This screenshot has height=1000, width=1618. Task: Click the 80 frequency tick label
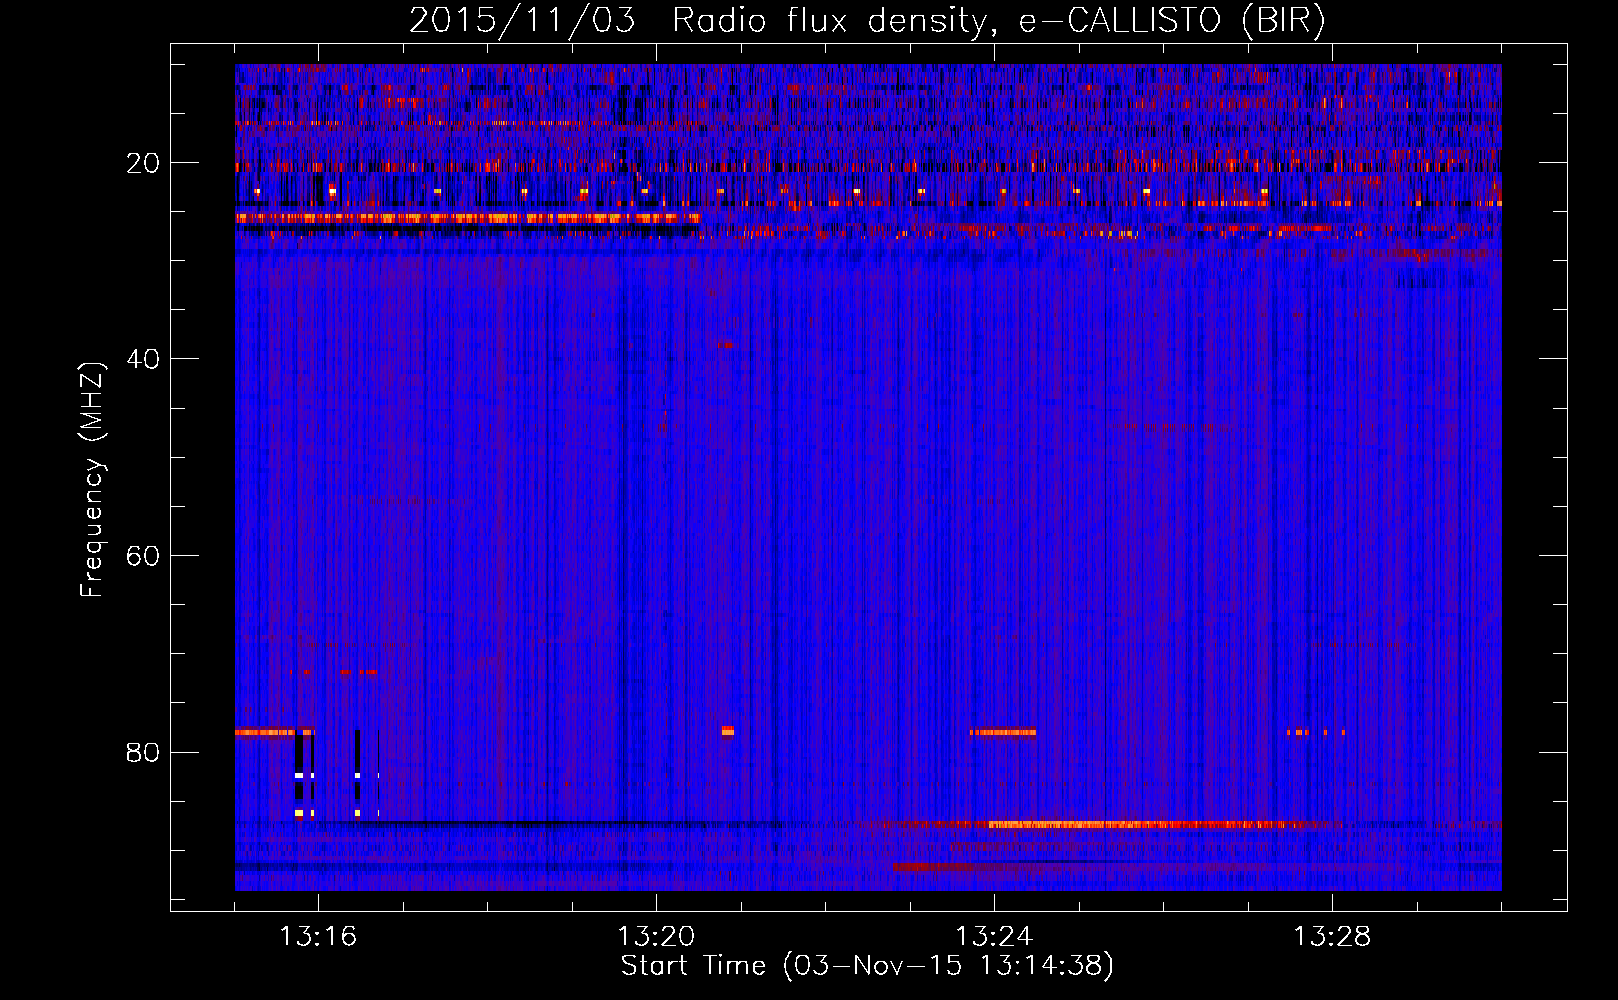click(x=143, y=752)
